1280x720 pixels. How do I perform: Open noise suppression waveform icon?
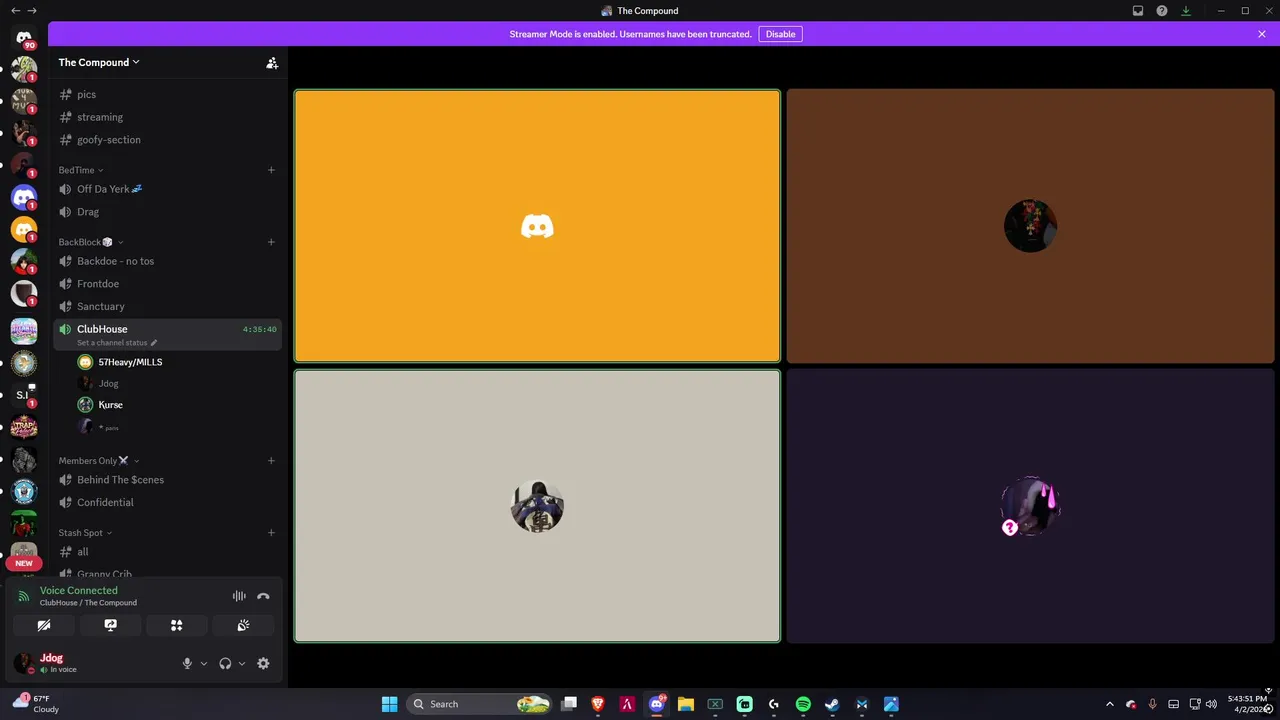pyautogui.click(x=239, y=596)
